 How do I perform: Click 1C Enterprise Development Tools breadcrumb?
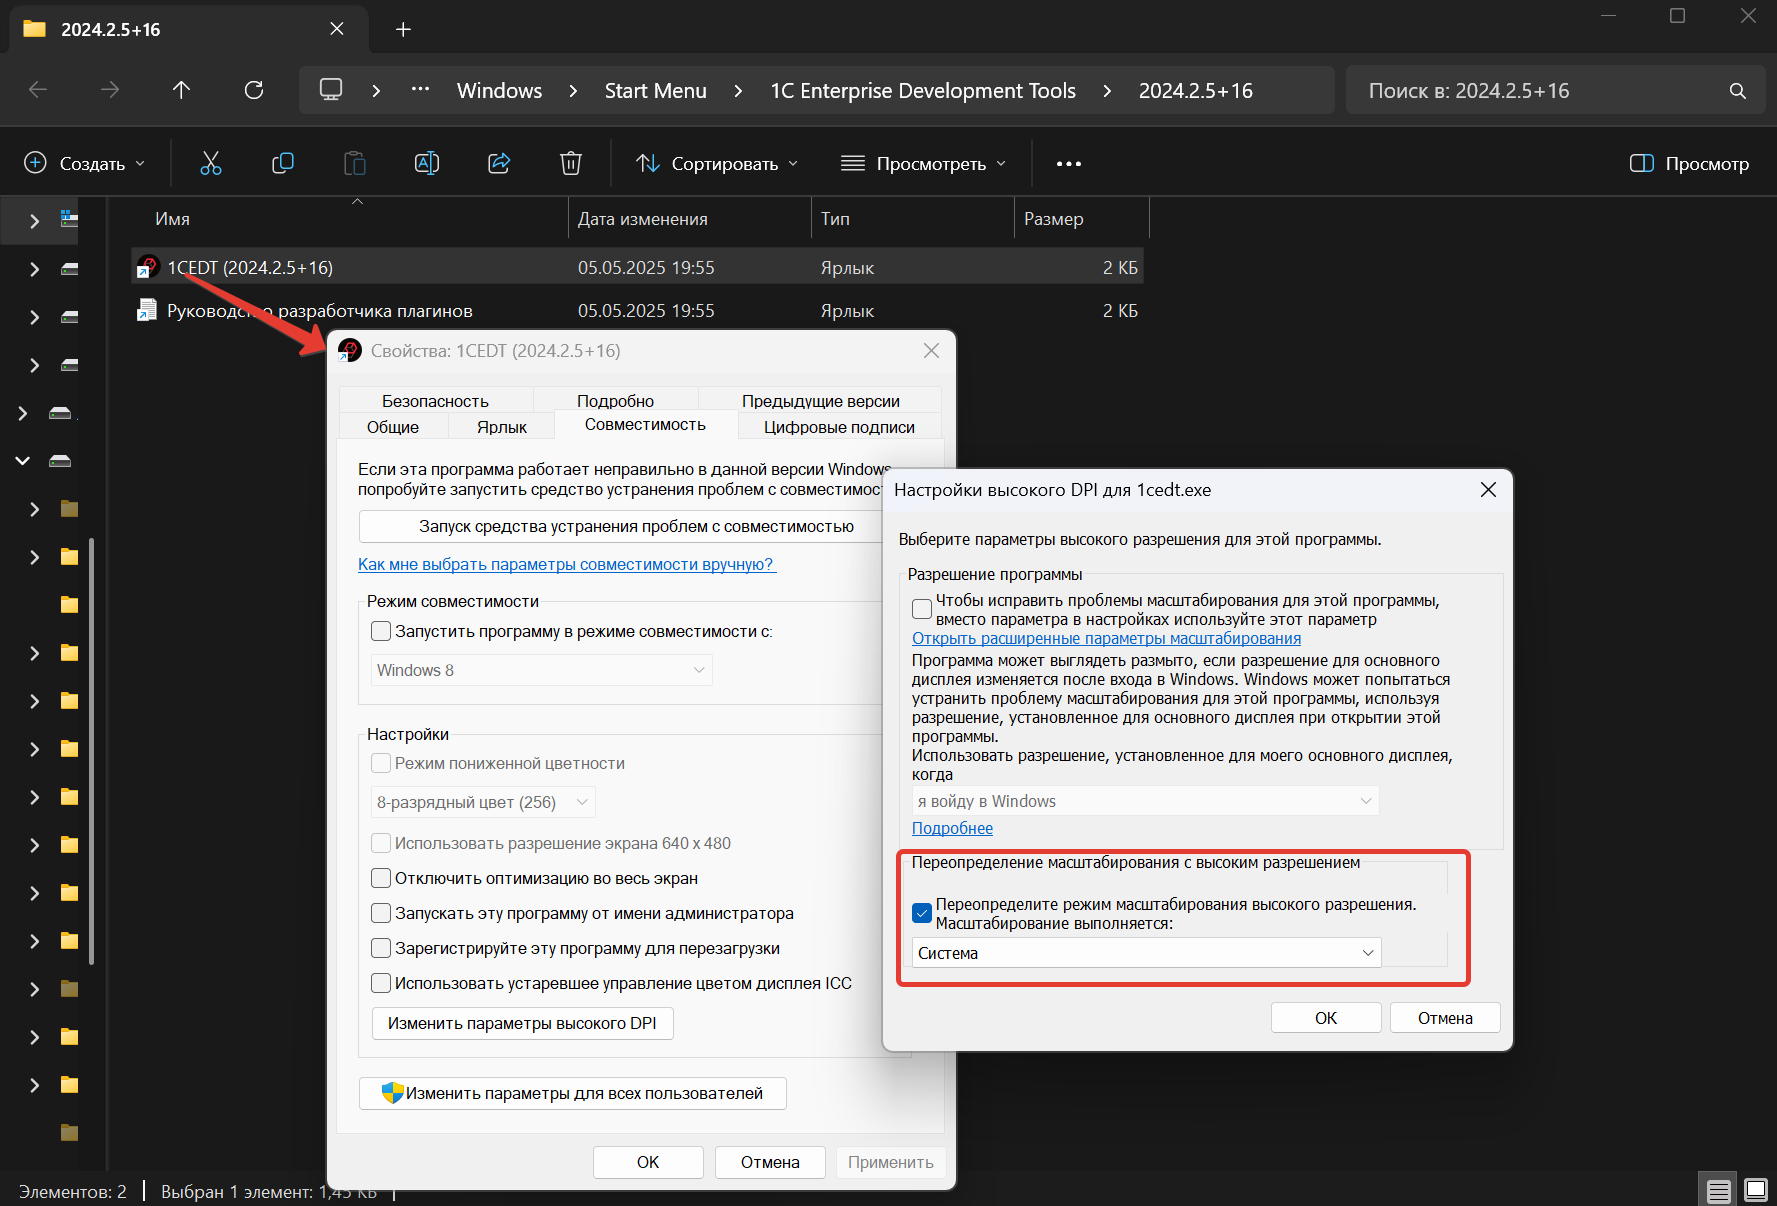click(923, 91)
